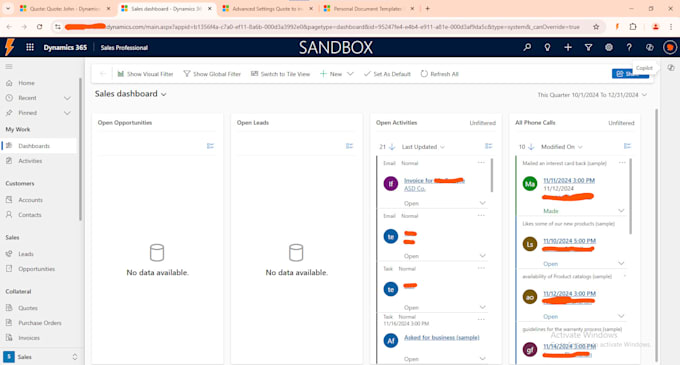
Task: Open Purchase Orders in sidebar
Action: [x=39, y=323]
